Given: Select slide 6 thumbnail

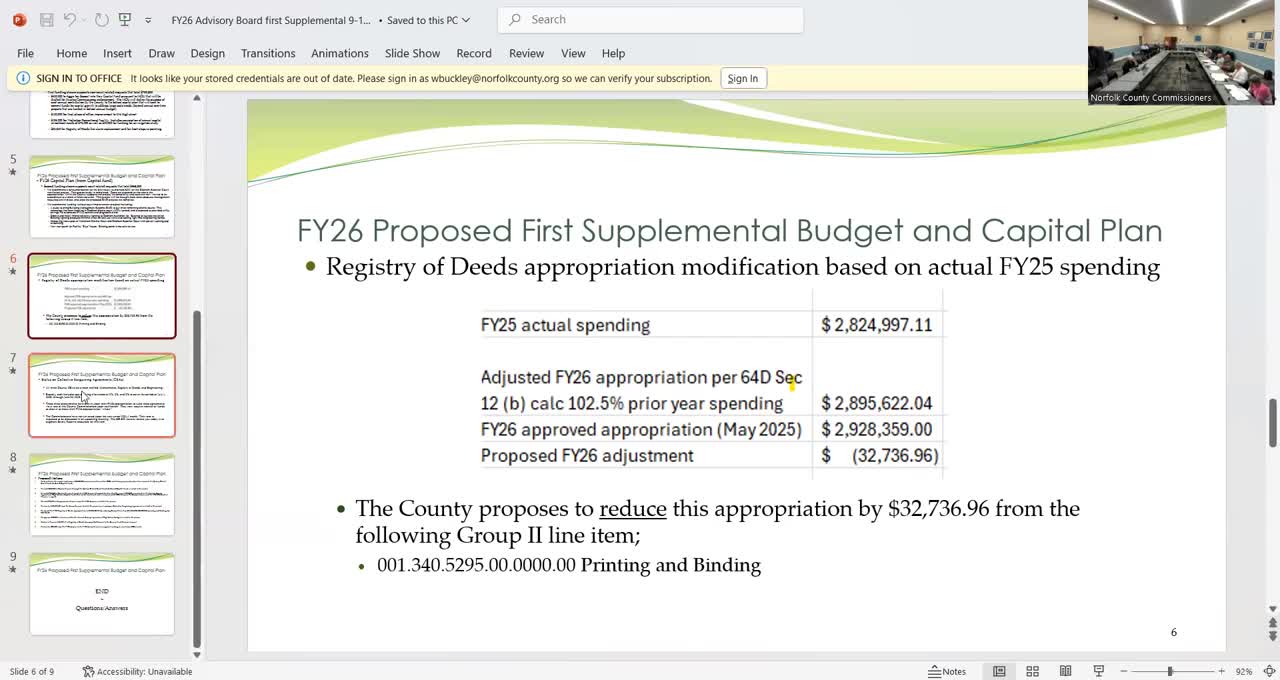Looking at the screenshot, I should click(x=102, y=296).
